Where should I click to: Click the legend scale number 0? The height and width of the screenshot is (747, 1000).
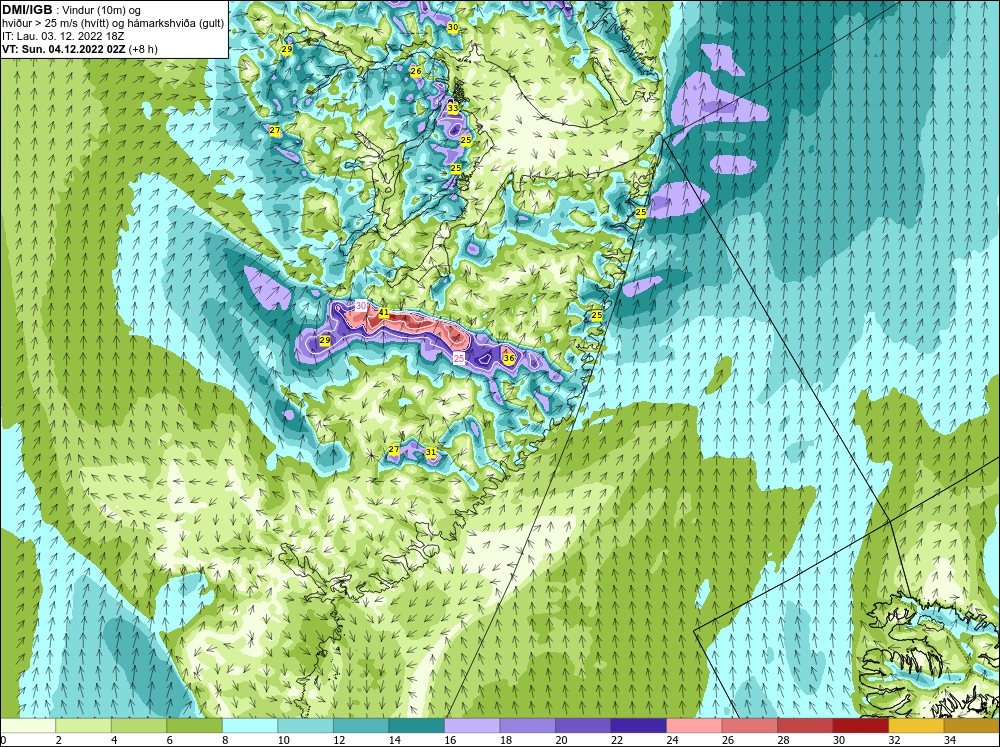point(4,740)
